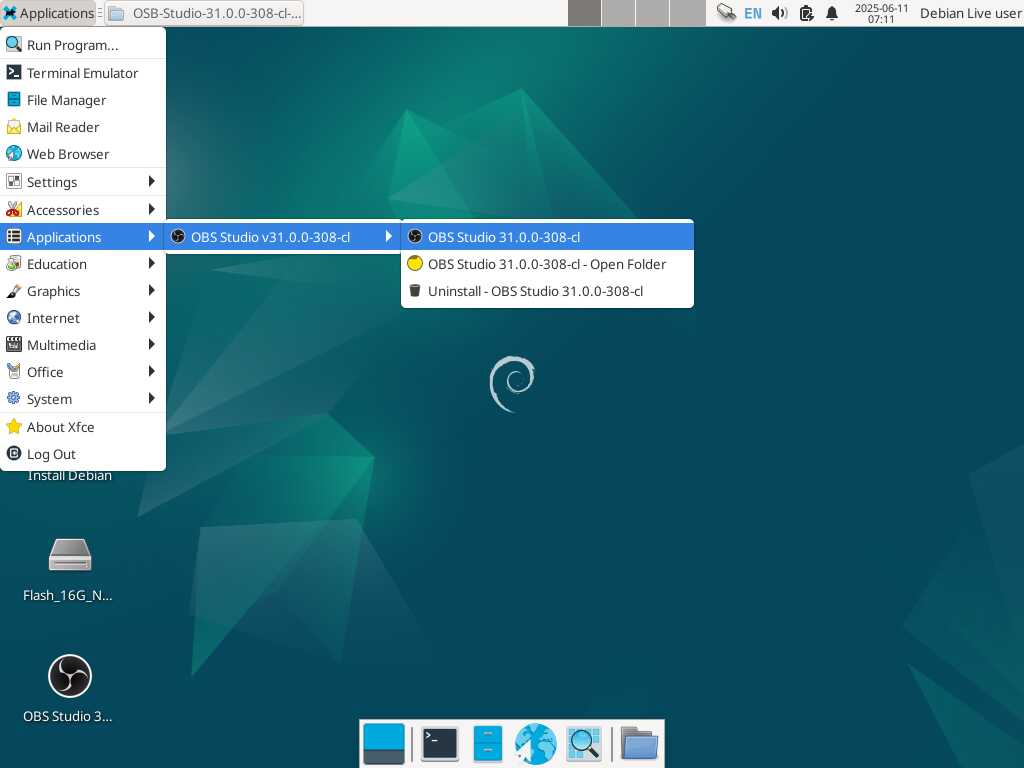1024x768 pixels.
Task: Expand the System submenu arrow
Action: [152, 398]
